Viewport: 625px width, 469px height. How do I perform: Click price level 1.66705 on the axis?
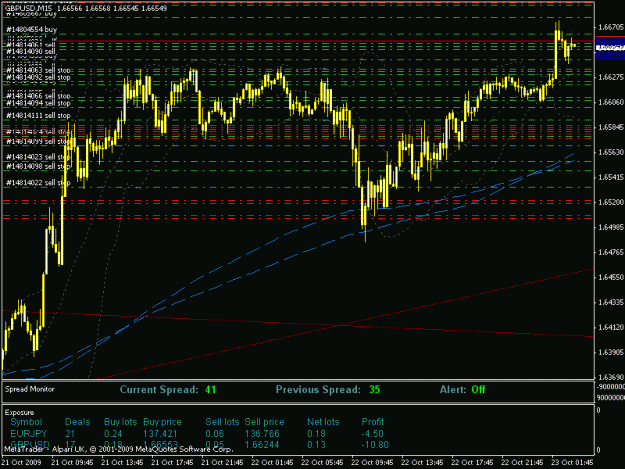(x=611, y=27)
